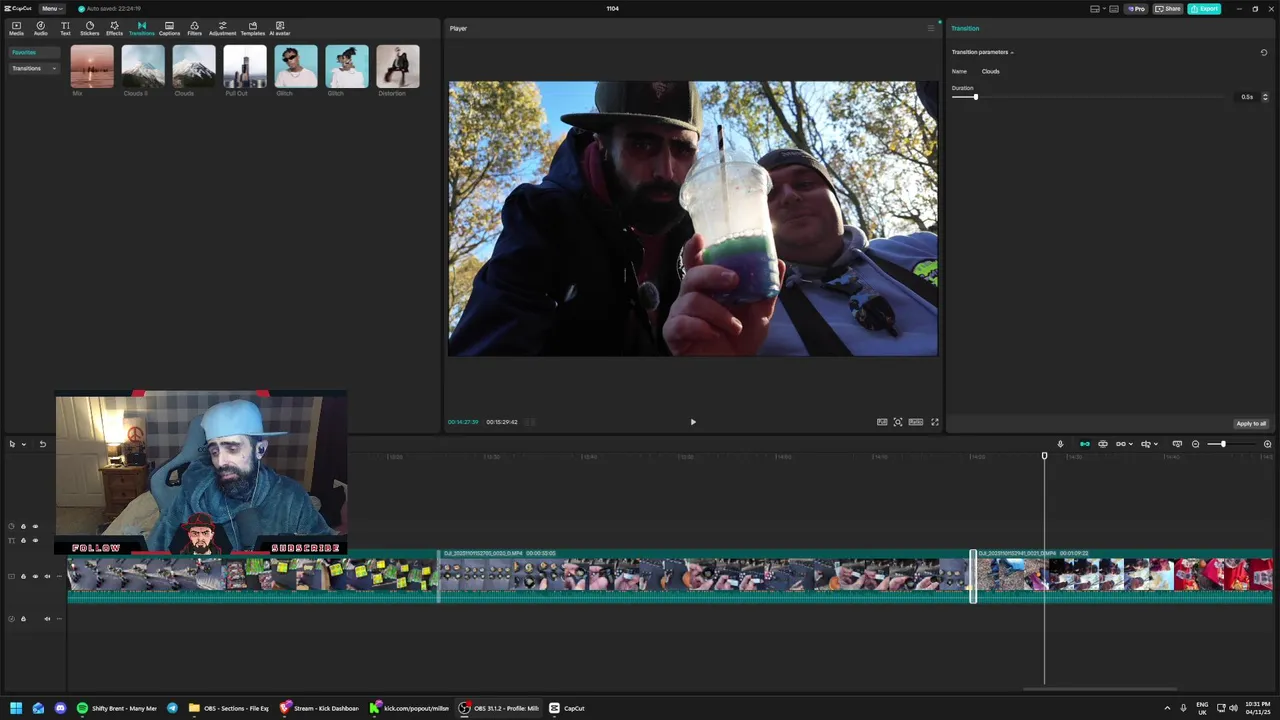This screenshot has width=1280, height=720.
Task: Open the Stickers panel
Action: (x=90, y=28)
